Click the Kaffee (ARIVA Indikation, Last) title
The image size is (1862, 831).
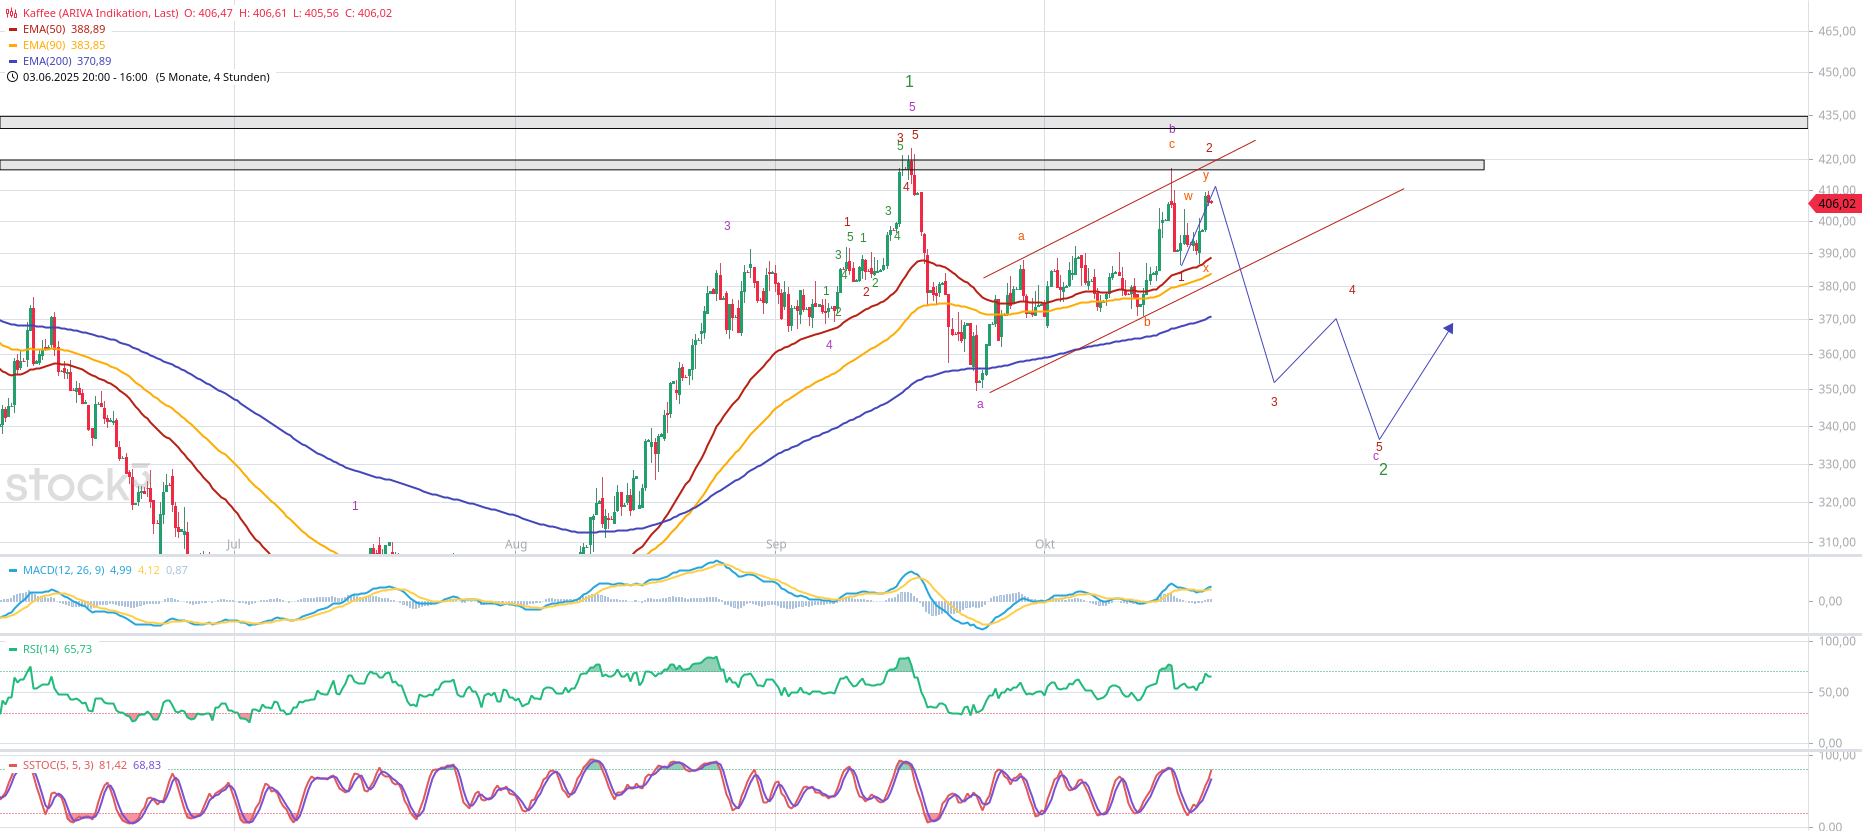(100, 13)
